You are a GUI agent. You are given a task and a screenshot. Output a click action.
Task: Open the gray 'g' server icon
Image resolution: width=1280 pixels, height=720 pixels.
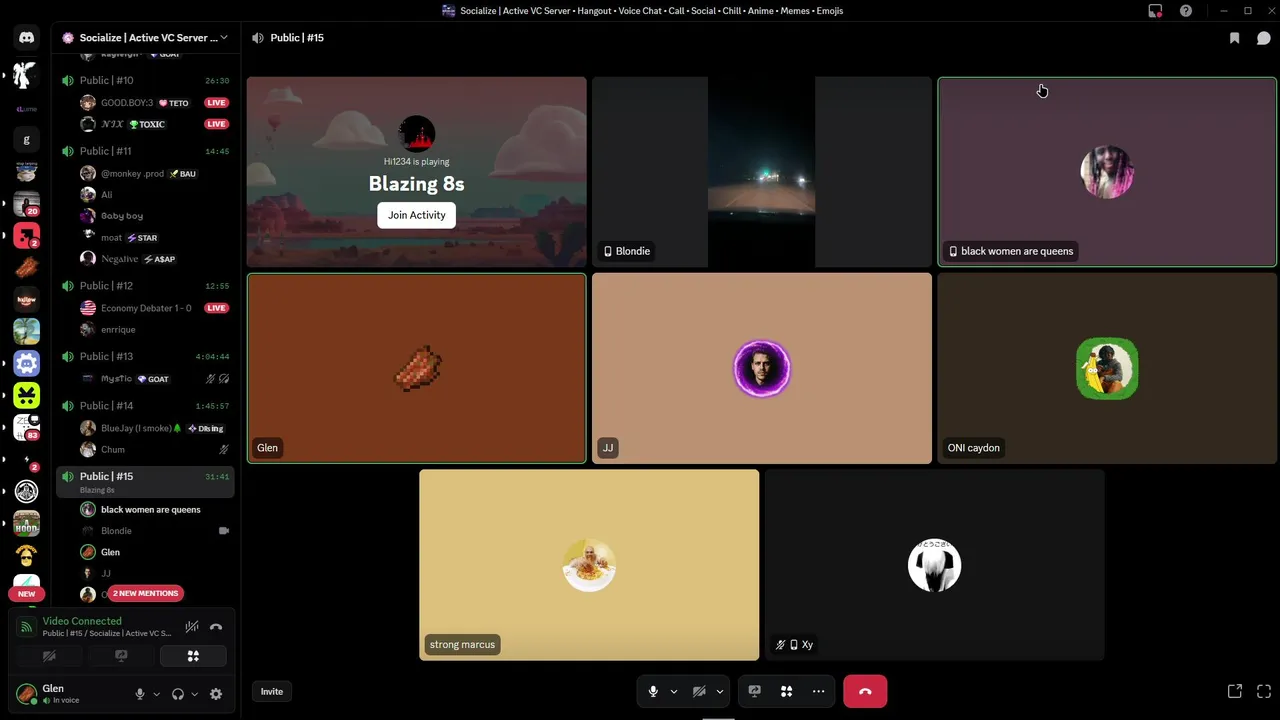coord(26,139)
